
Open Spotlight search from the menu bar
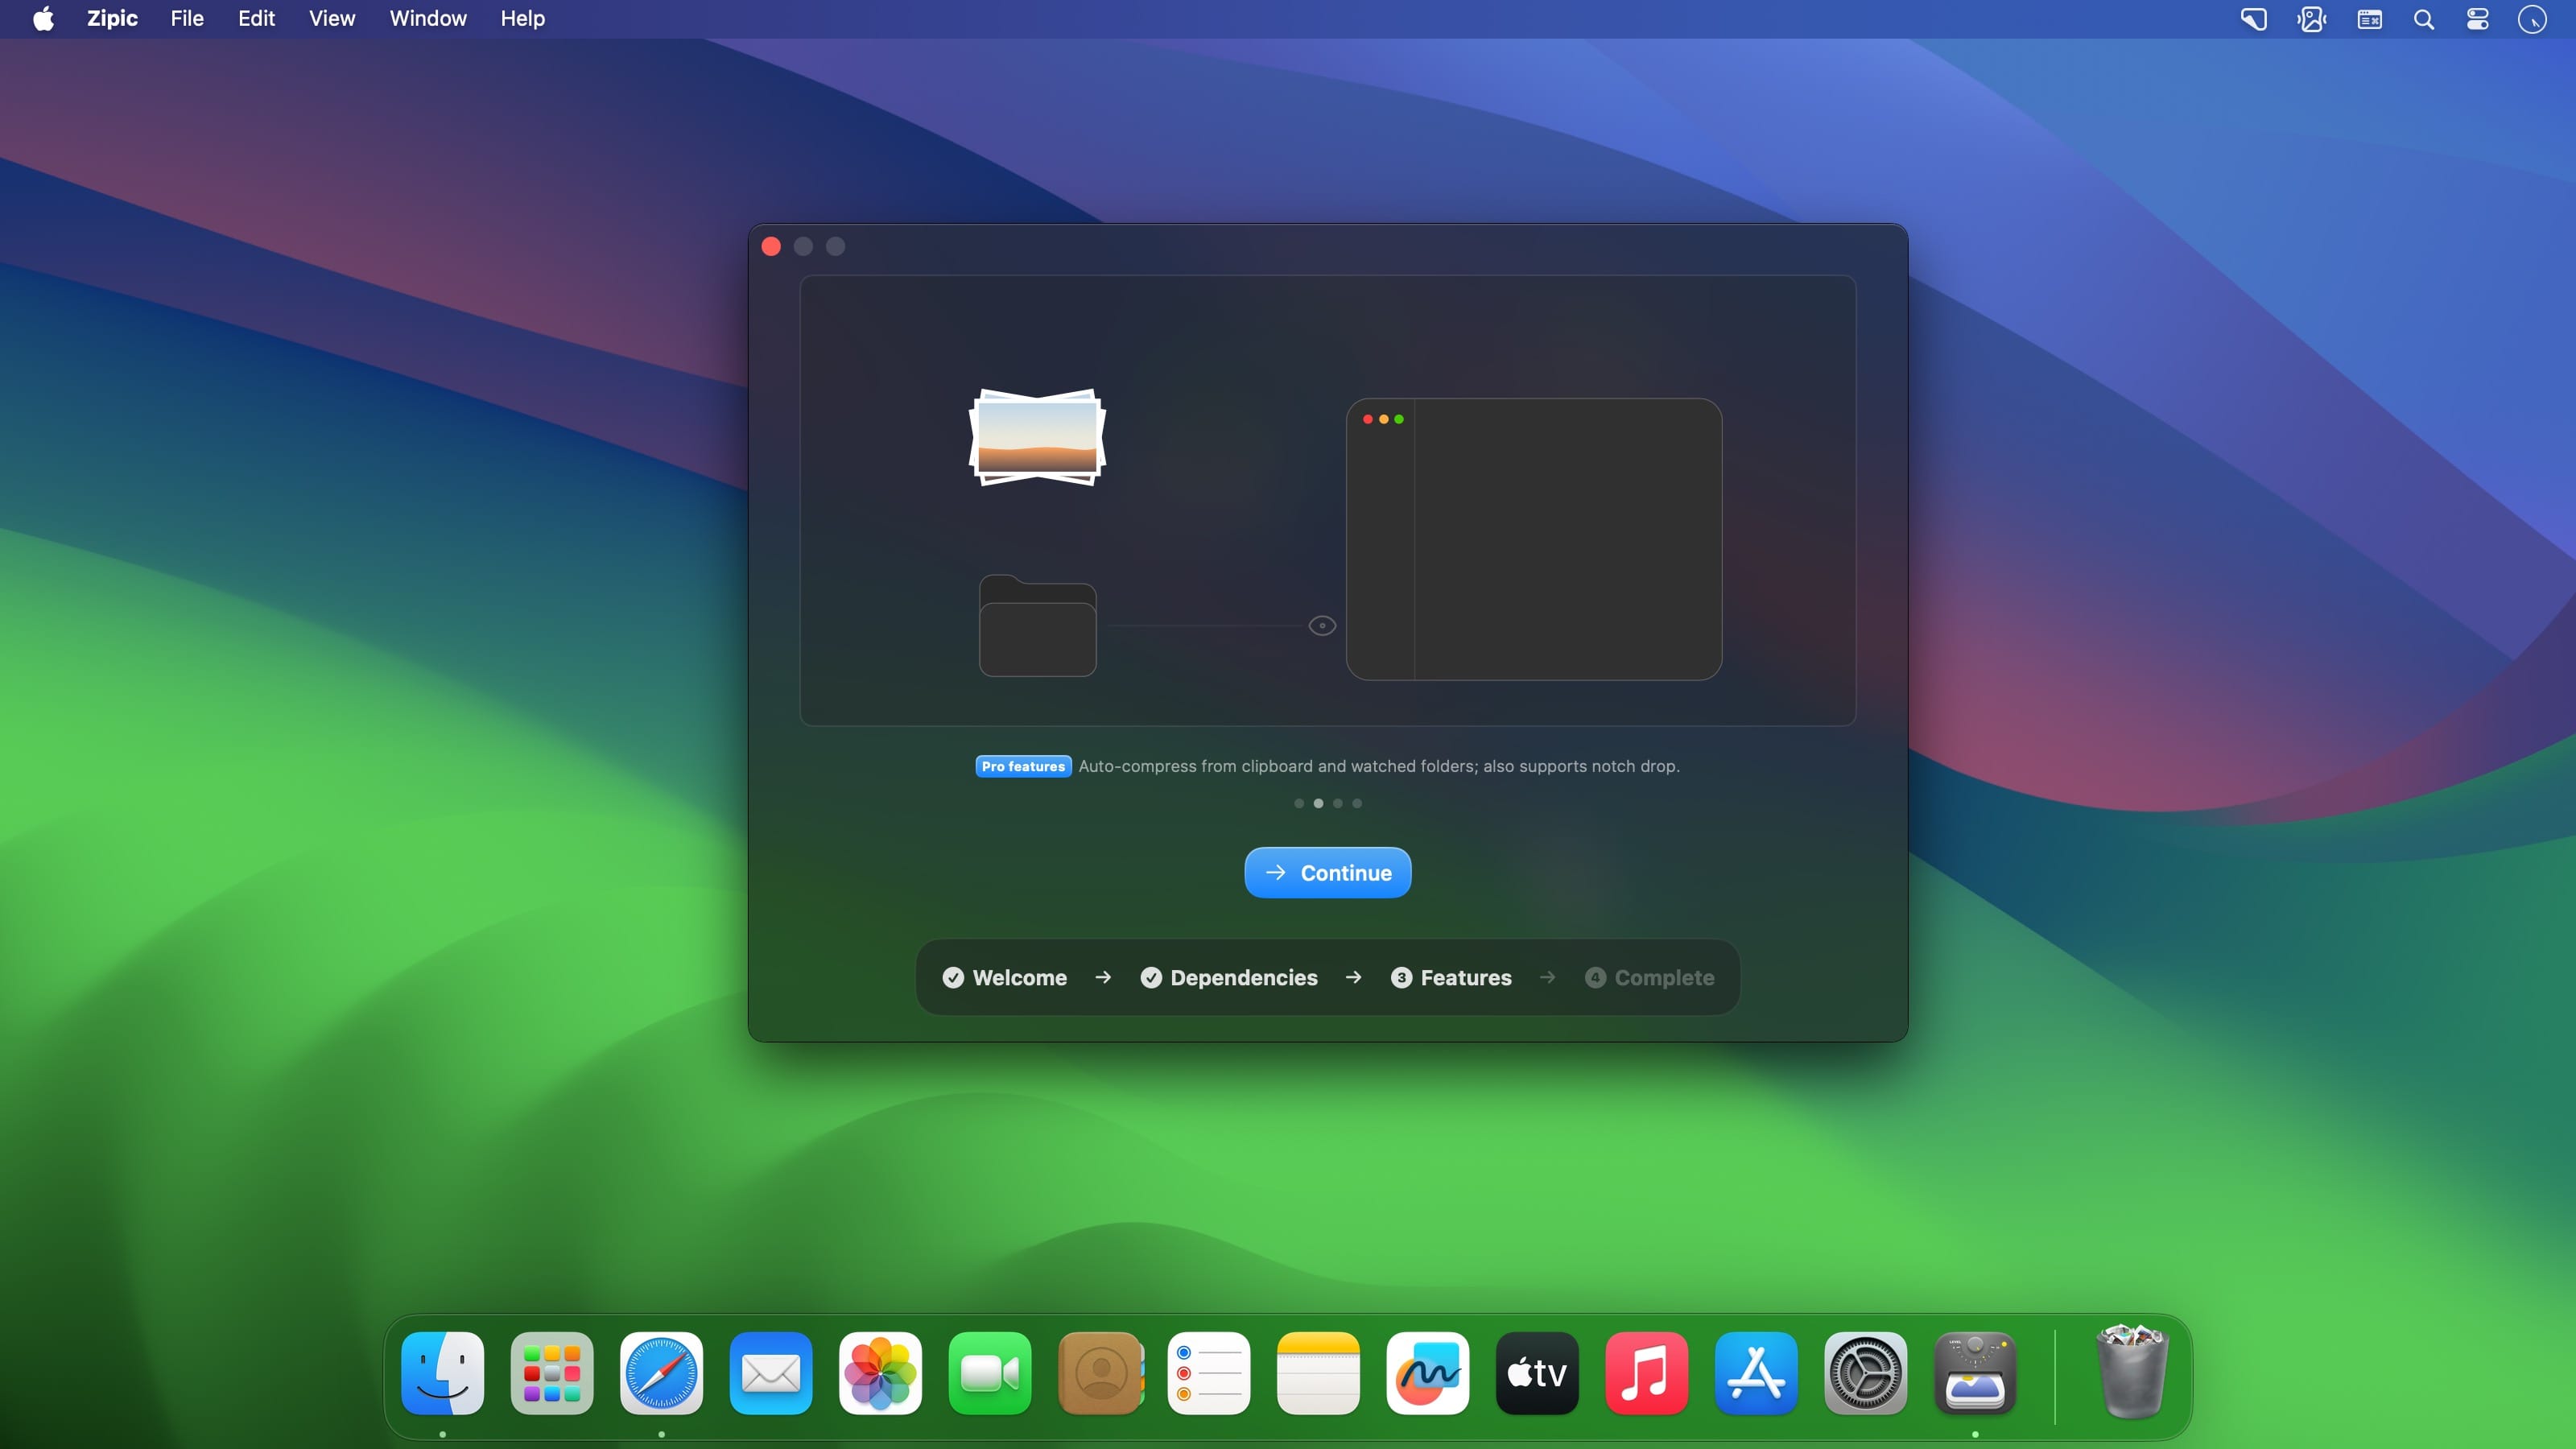[x=2423, y=19]
